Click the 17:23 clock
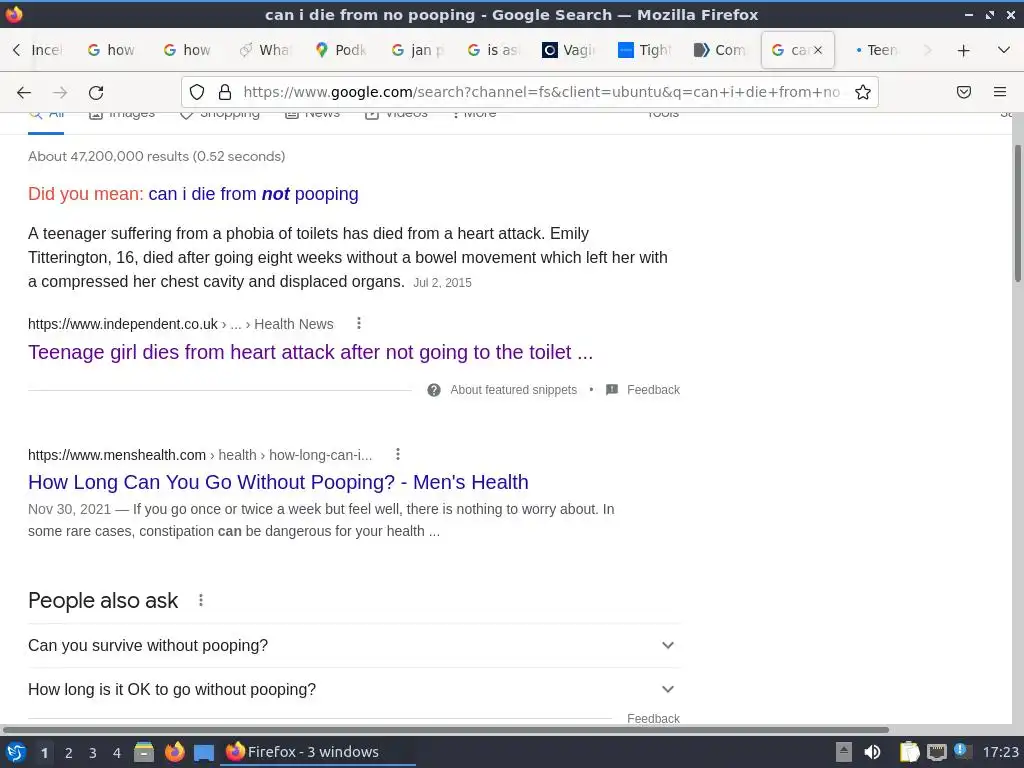Image resolution: width=1024 pixels, height=768 pixels. click(1000, 752)
